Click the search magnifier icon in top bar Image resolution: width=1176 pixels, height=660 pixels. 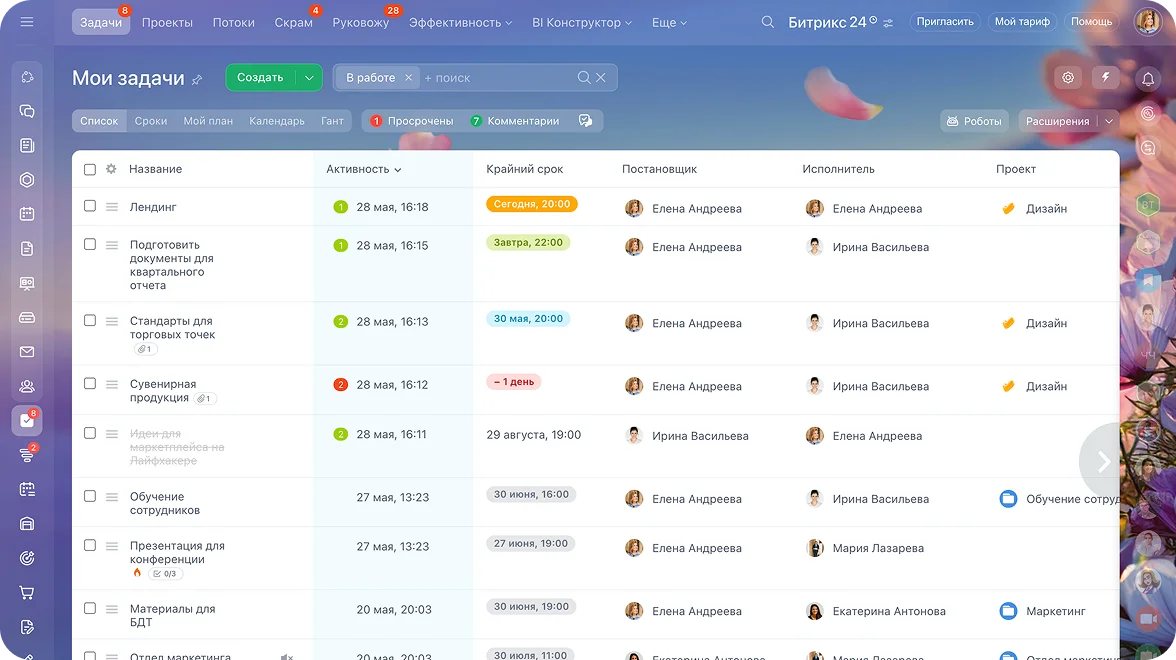[767, 22]
